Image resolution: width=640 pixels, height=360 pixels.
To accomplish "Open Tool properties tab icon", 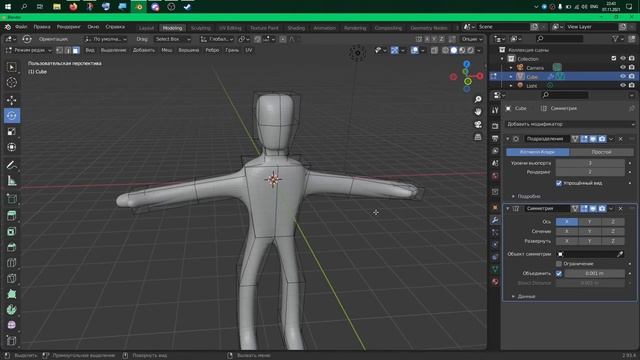I will pos(495,110).
